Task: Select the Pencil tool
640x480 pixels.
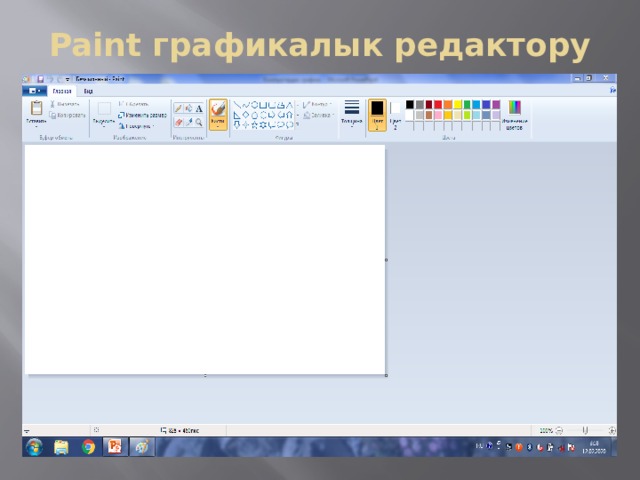Action: coord(178,108)
